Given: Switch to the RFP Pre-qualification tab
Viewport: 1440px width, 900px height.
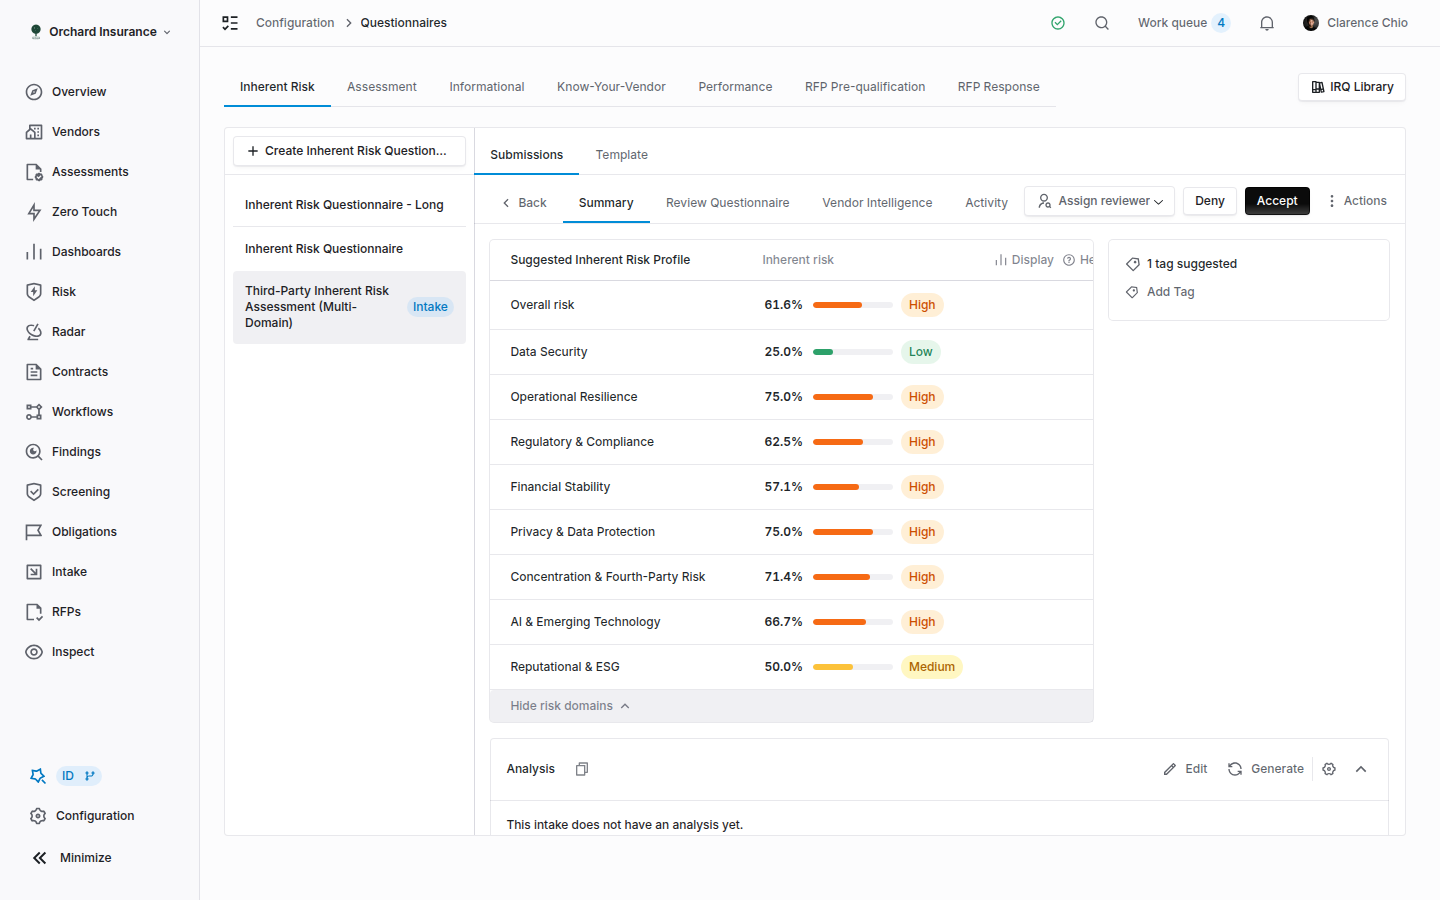Looking at the screenshot, I should pos(865,87).
